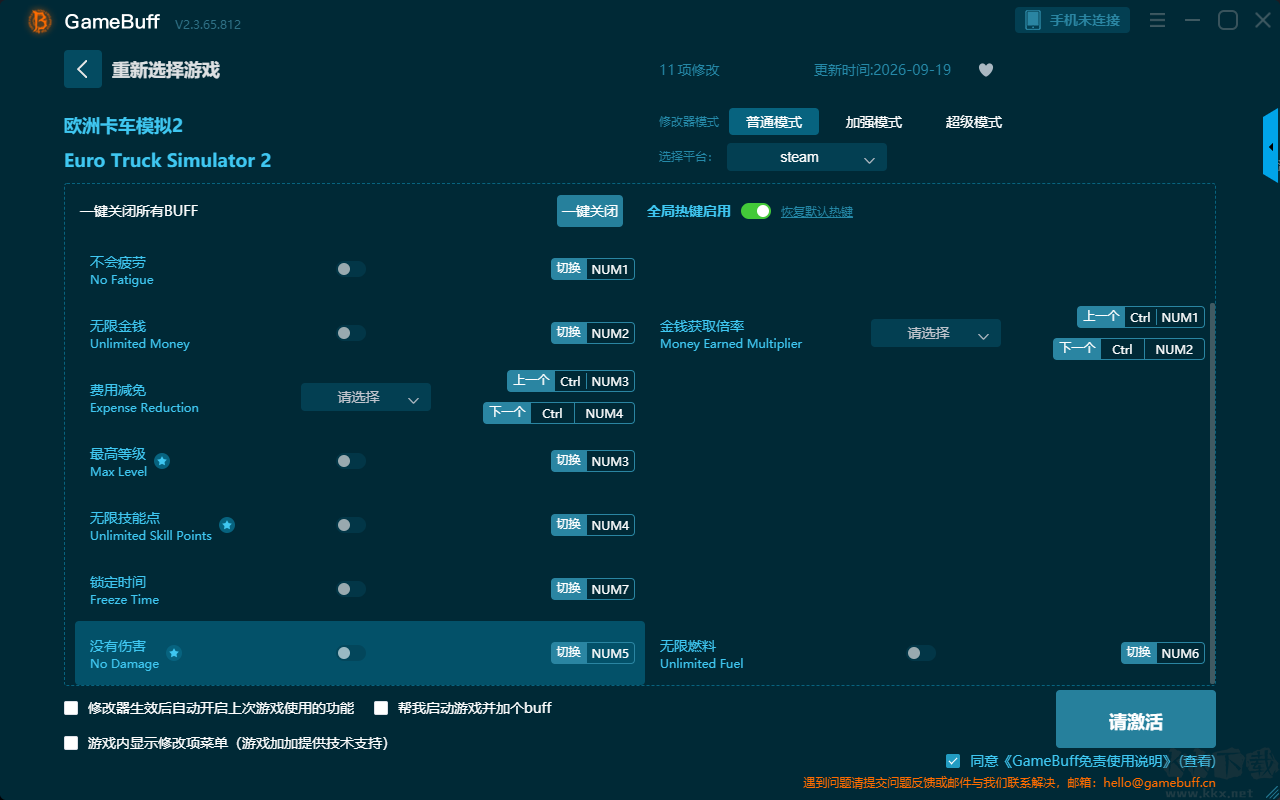Viewport: 1280px width, 800px height.
Task: Favorite this game with the heart icon
Action: pyautogui.click(x=986, y=70)
